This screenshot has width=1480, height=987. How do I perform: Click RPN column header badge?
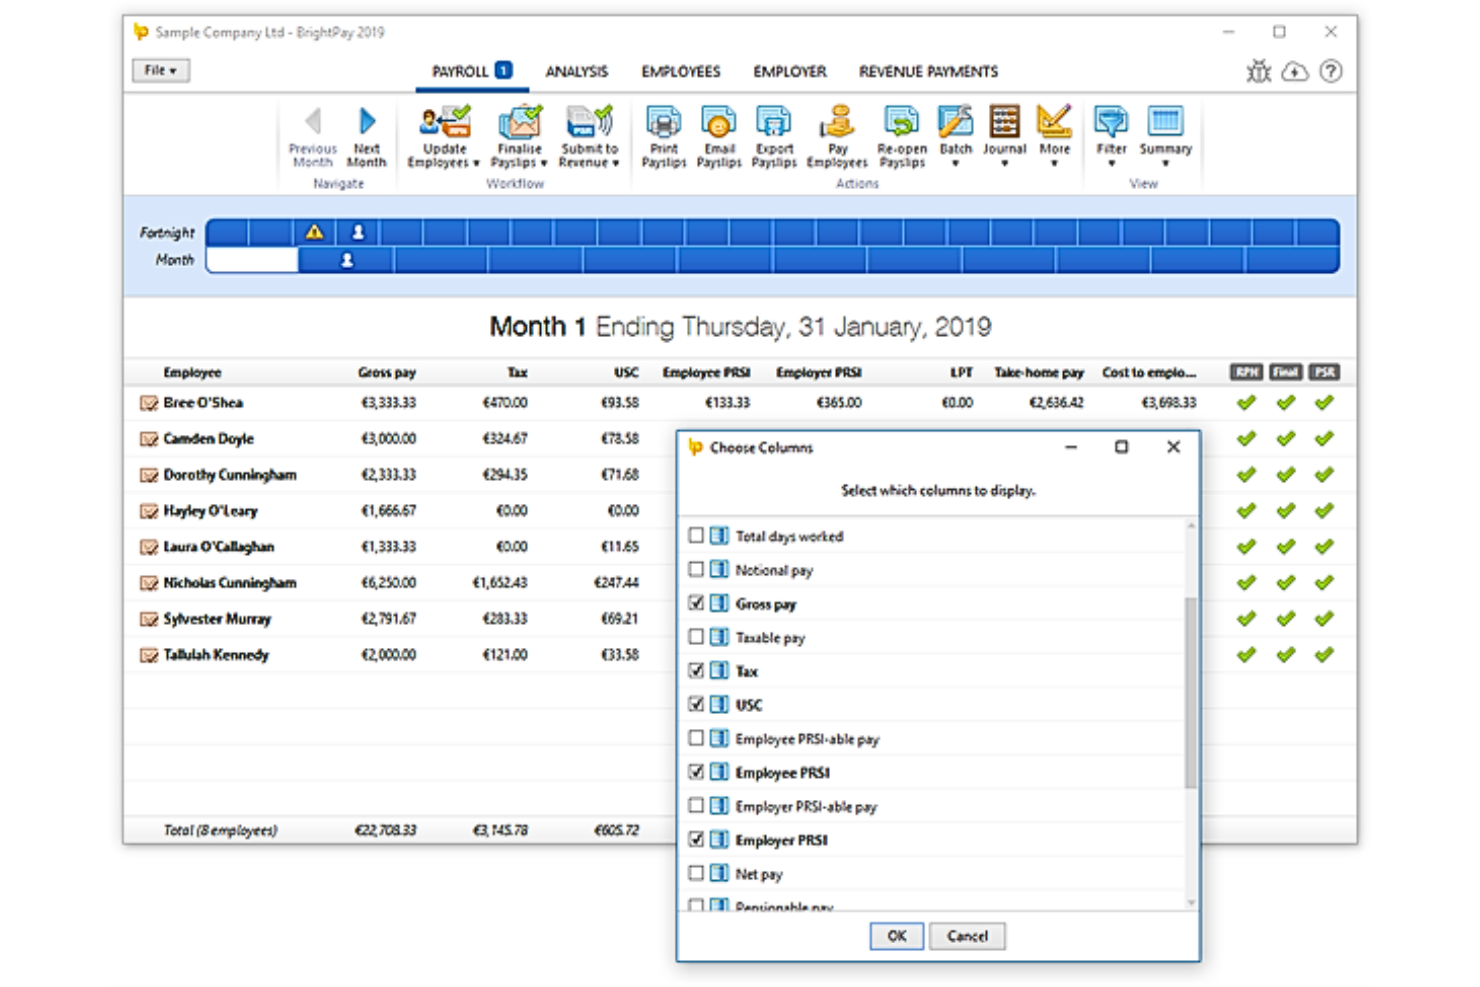[x=1246, y=372]
